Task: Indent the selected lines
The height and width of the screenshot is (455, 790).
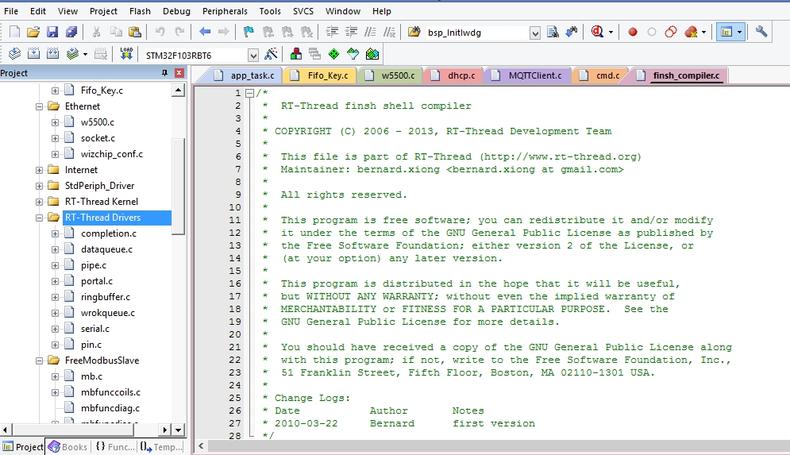Action: click(332, 32)
